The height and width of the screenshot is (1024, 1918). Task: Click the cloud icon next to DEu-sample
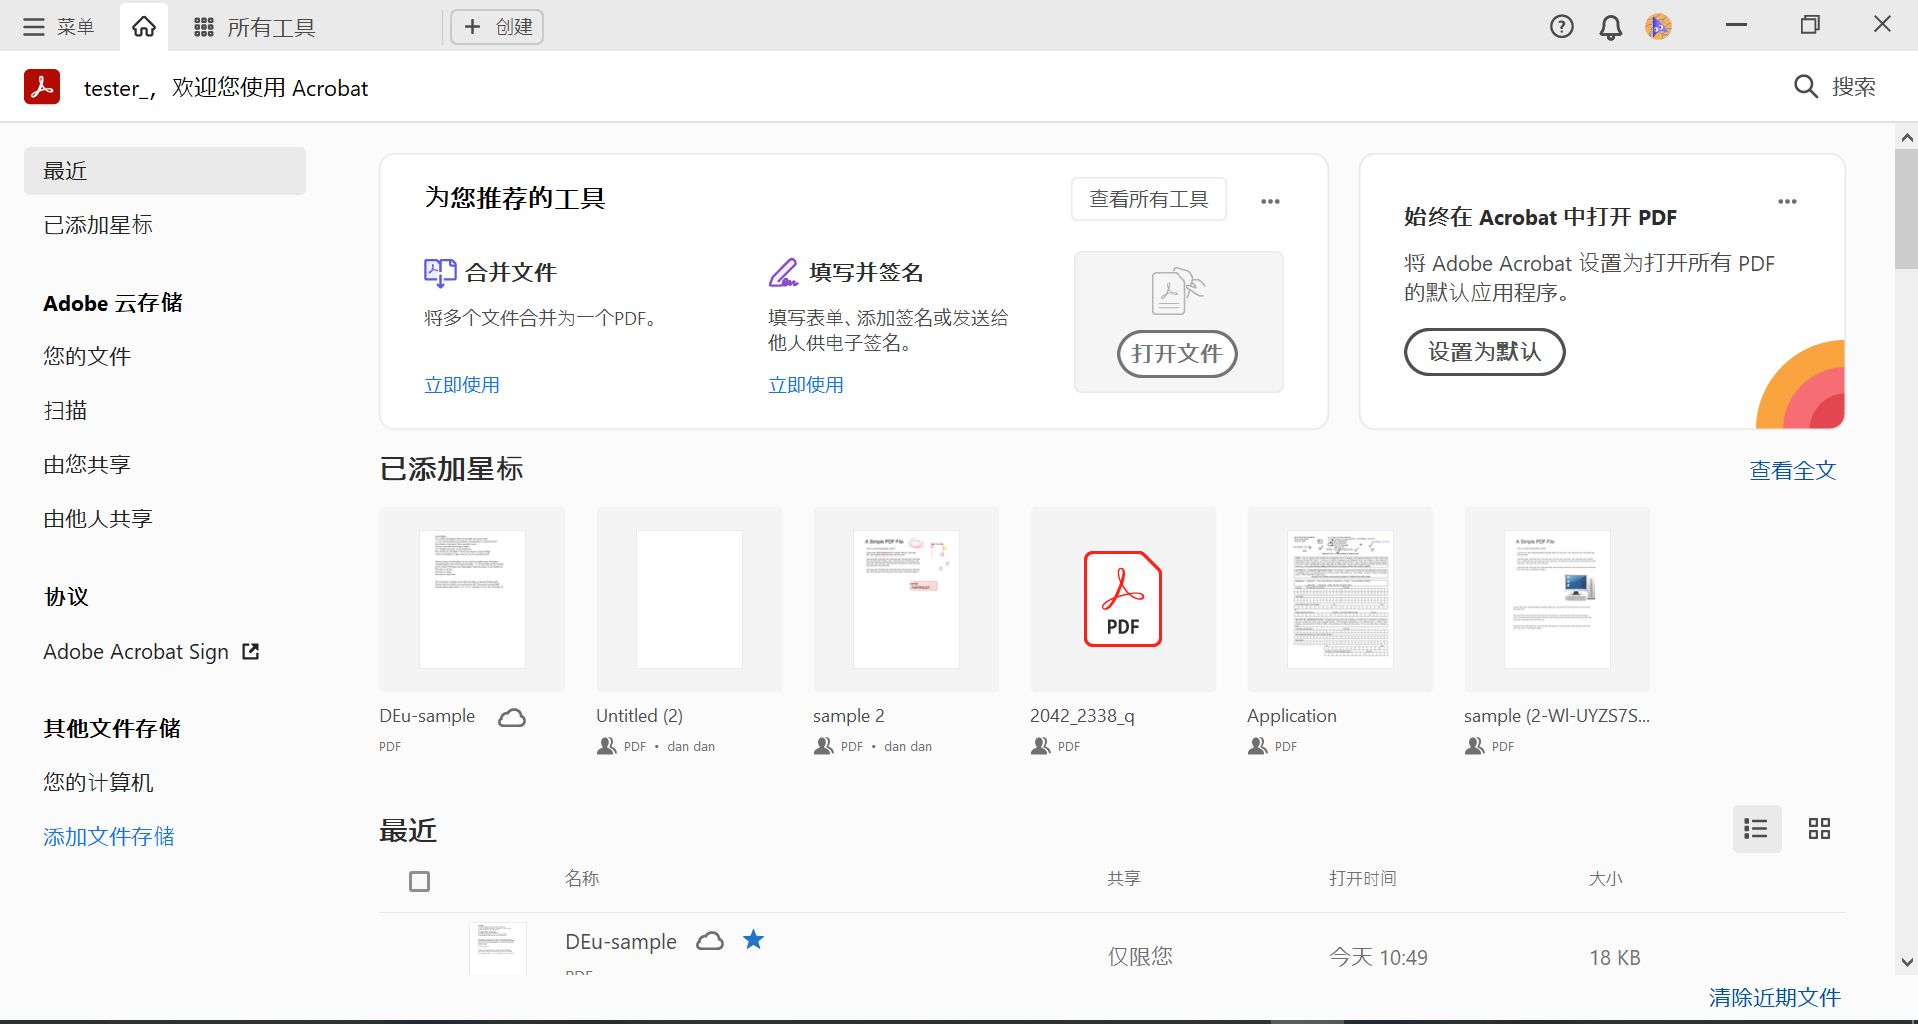tap(511, 716)
